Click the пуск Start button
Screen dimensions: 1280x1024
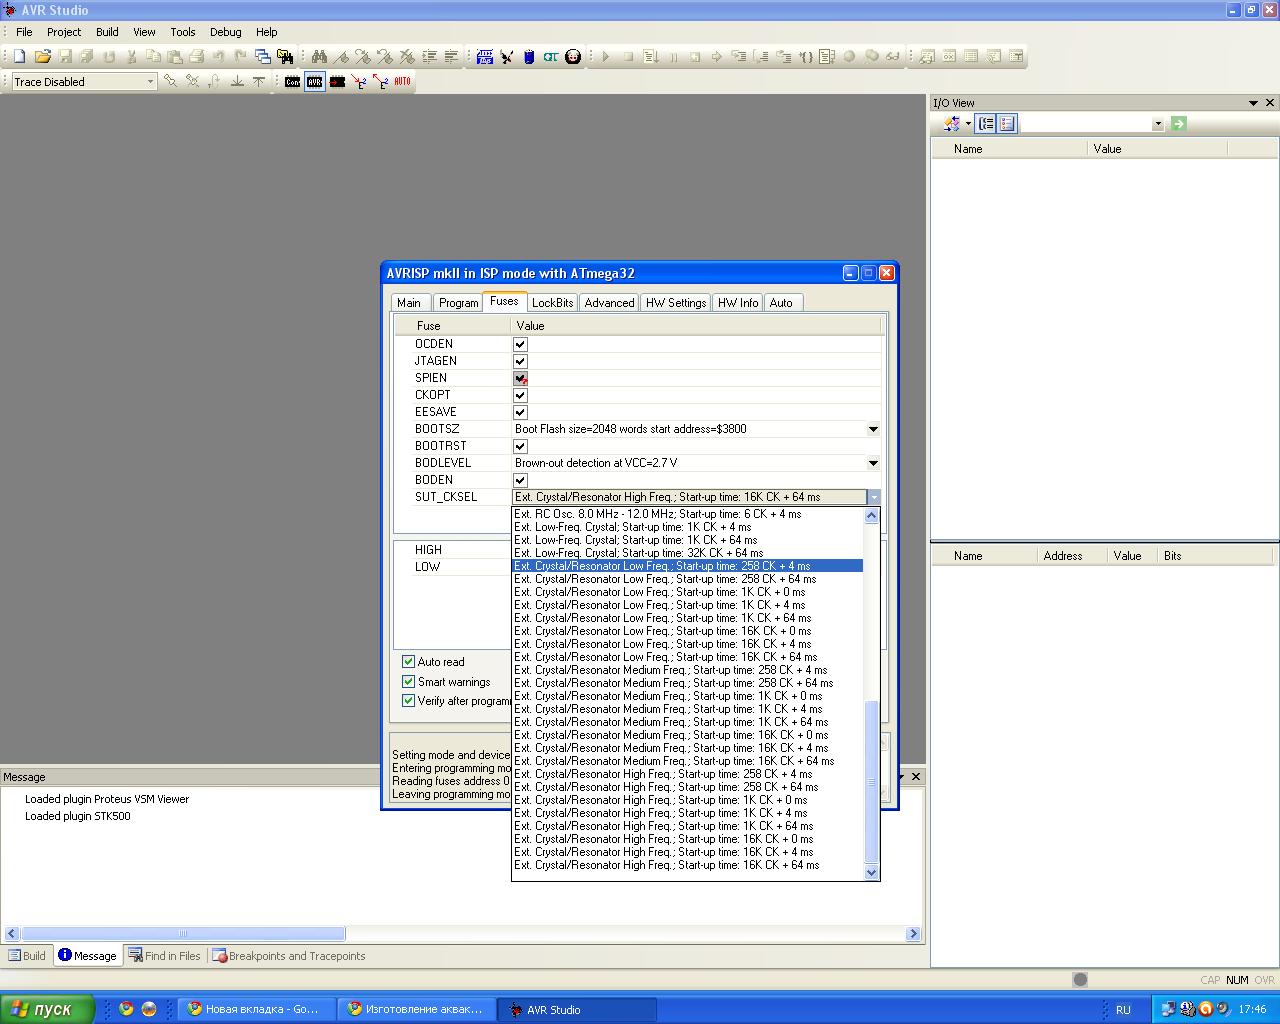coord(47,1009)
